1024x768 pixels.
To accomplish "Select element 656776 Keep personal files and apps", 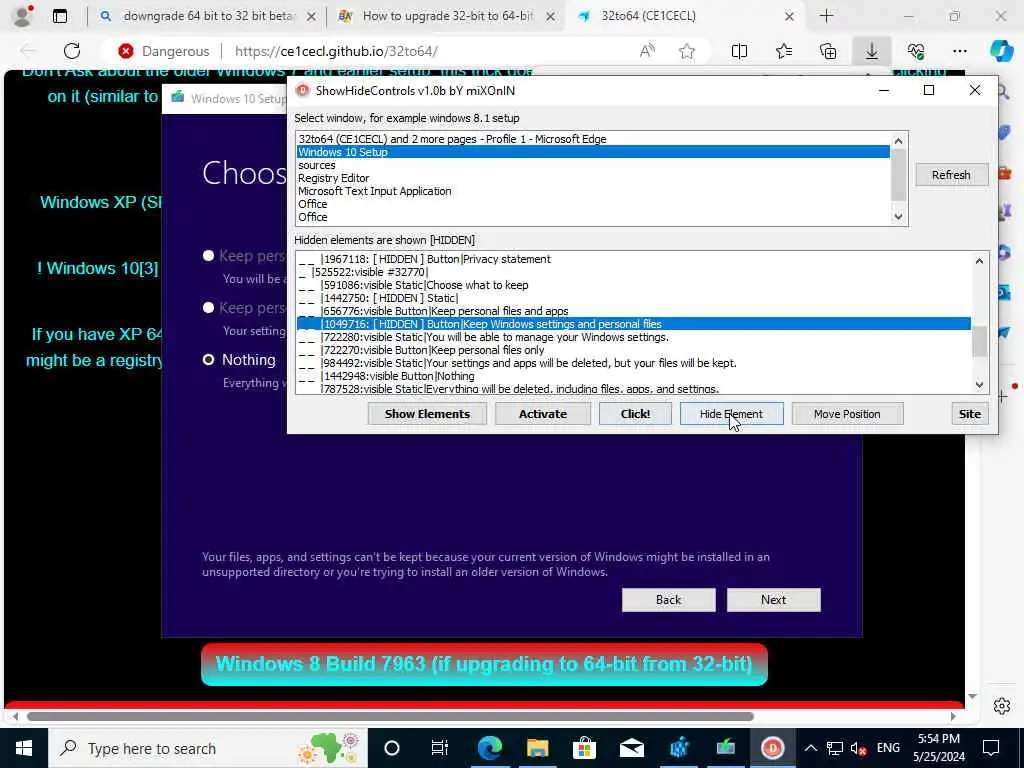I will pyautogui.click(x=633, y=311).
